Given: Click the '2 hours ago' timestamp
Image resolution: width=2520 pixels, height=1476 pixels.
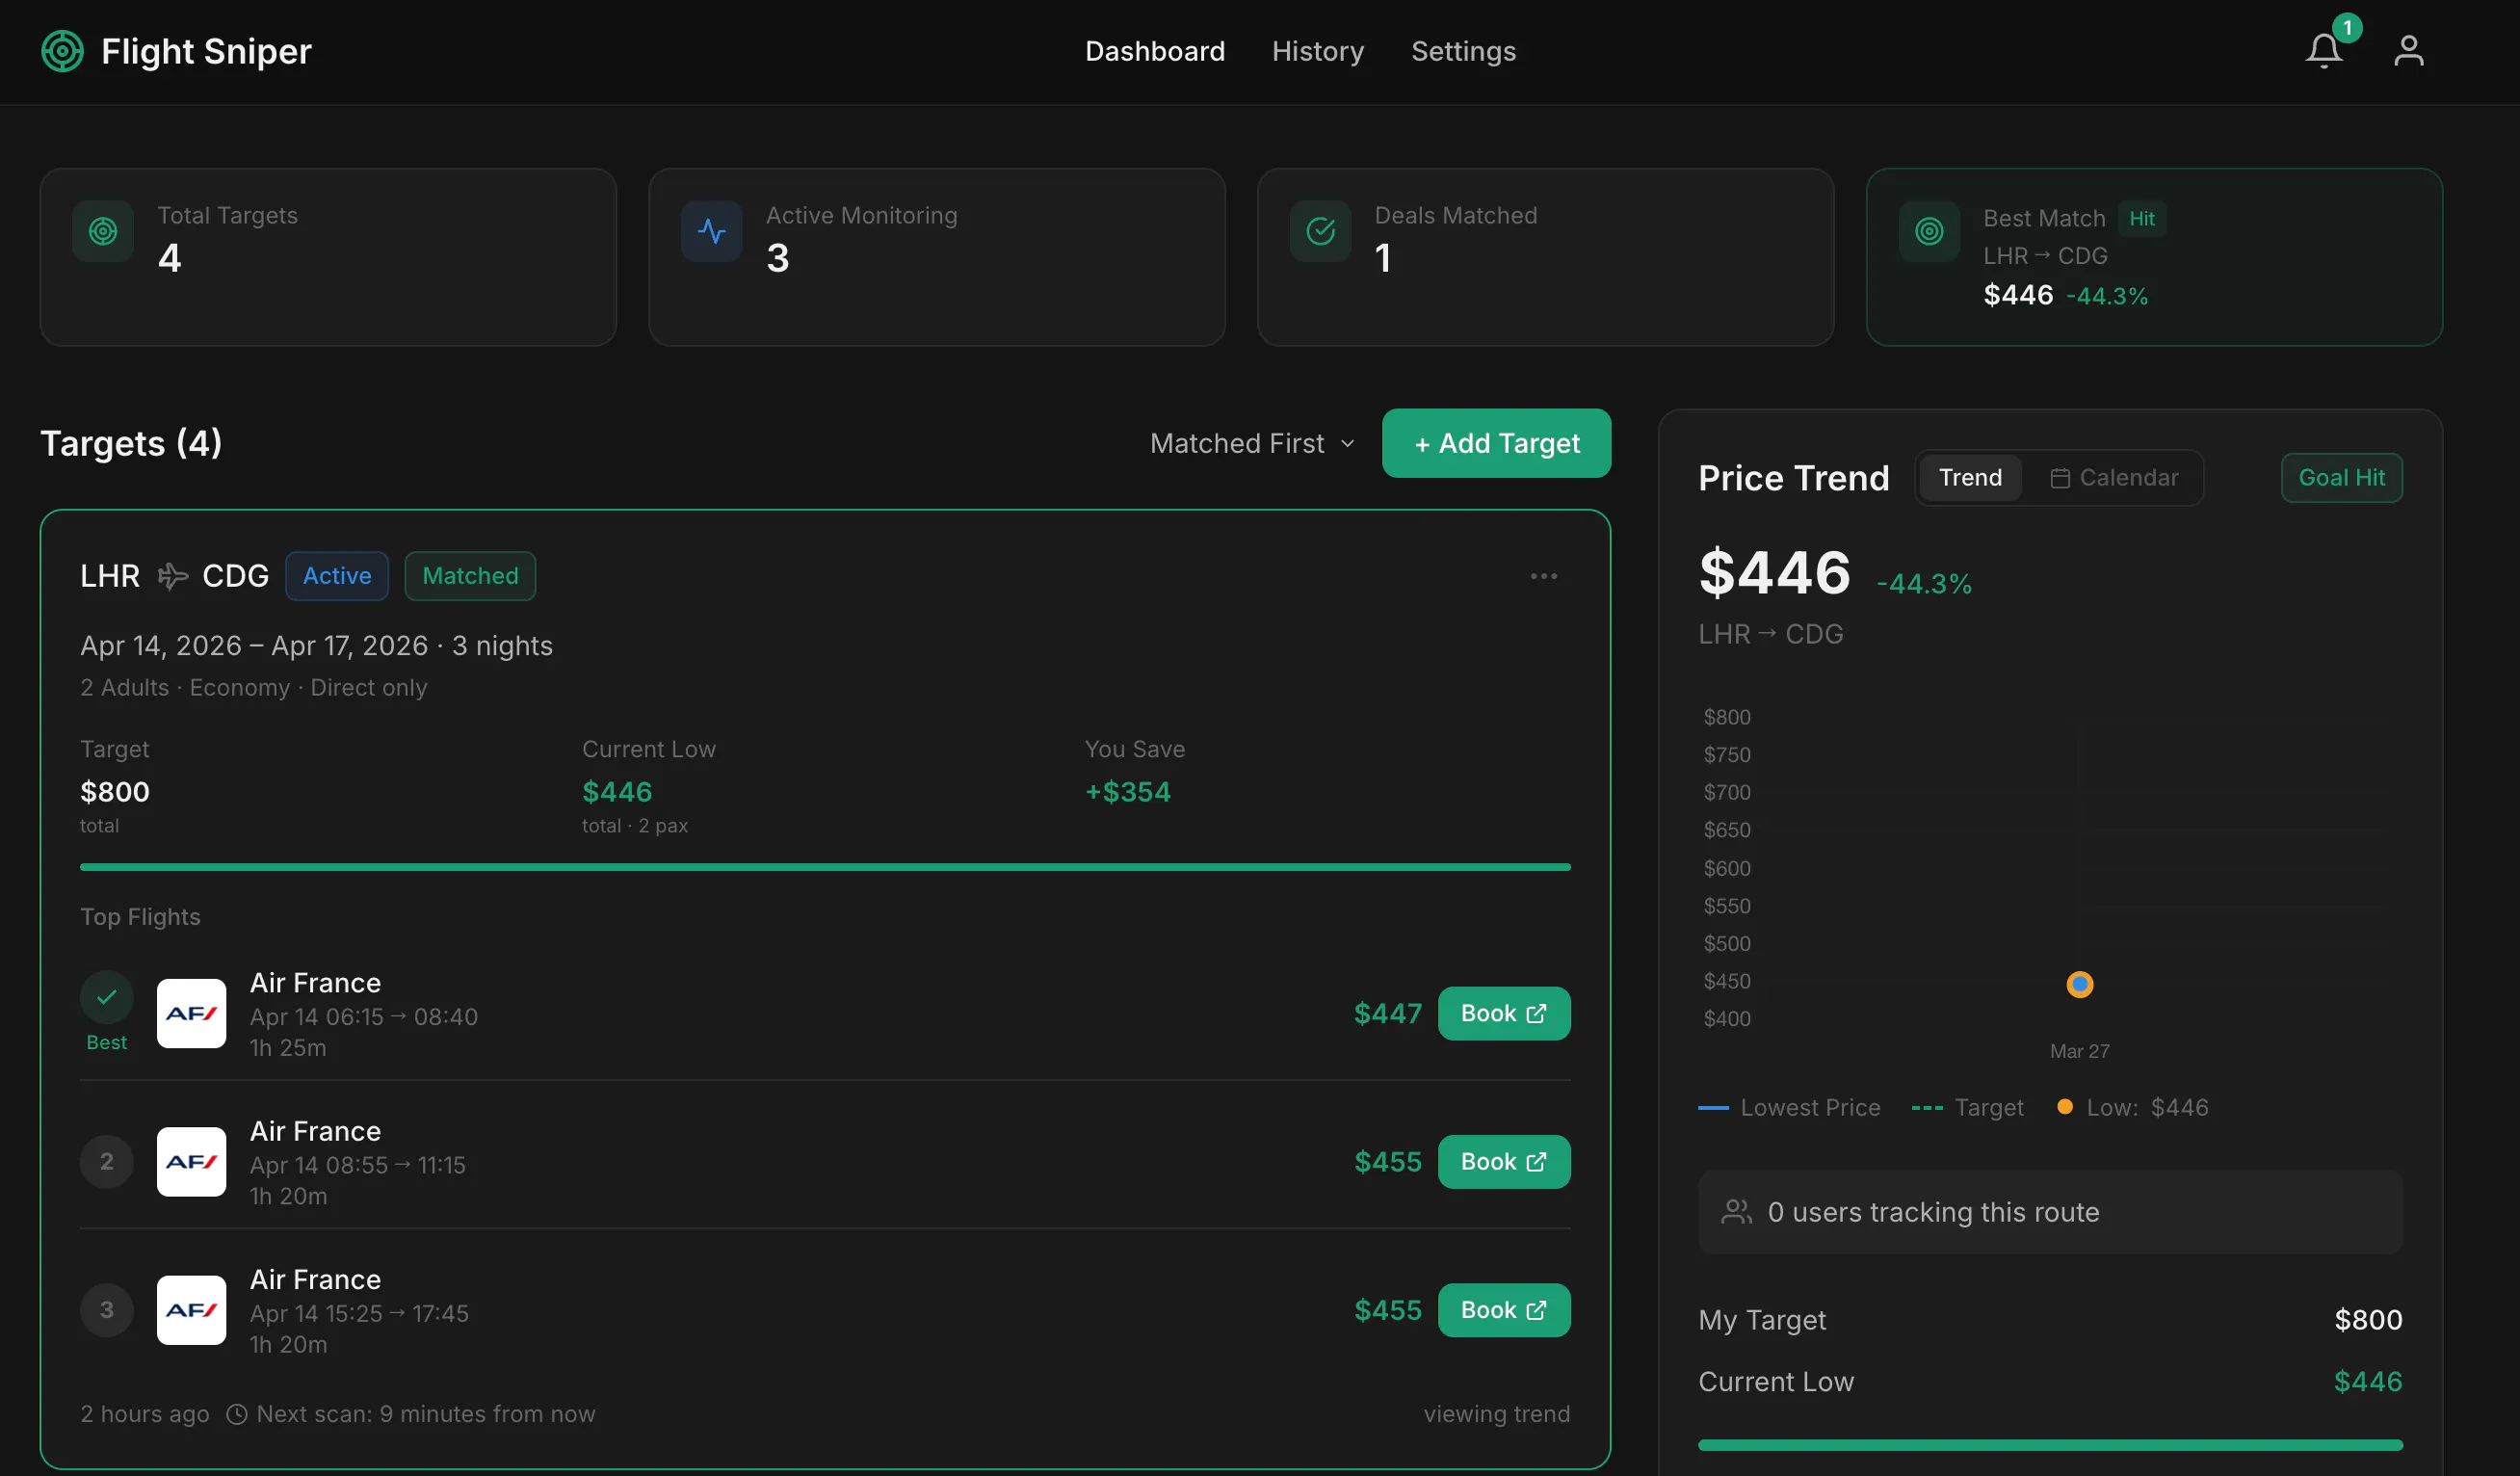Looking at the screenshot, I should click(145, 1414).
